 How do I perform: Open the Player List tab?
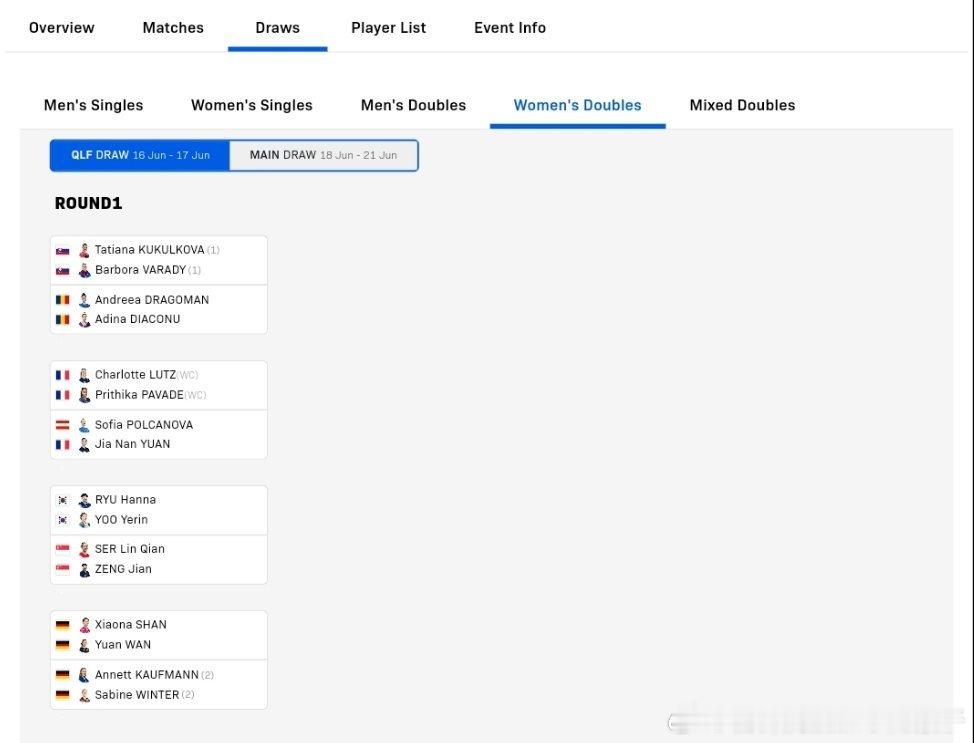(389, 28)
